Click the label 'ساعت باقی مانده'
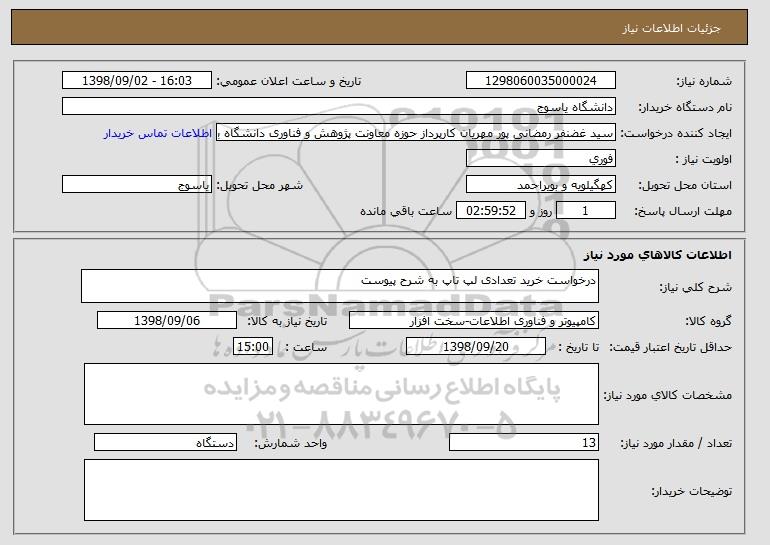Viewport: 770px width, 545px height. [406, 211]
